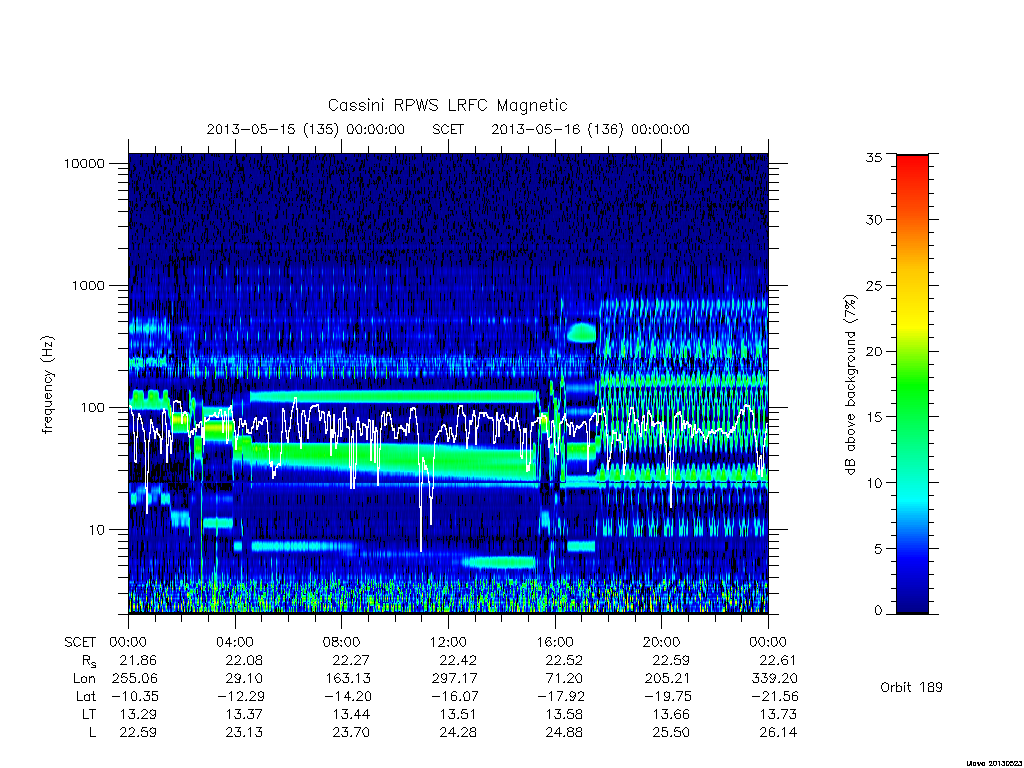Click the "20" color scale value

874,351
